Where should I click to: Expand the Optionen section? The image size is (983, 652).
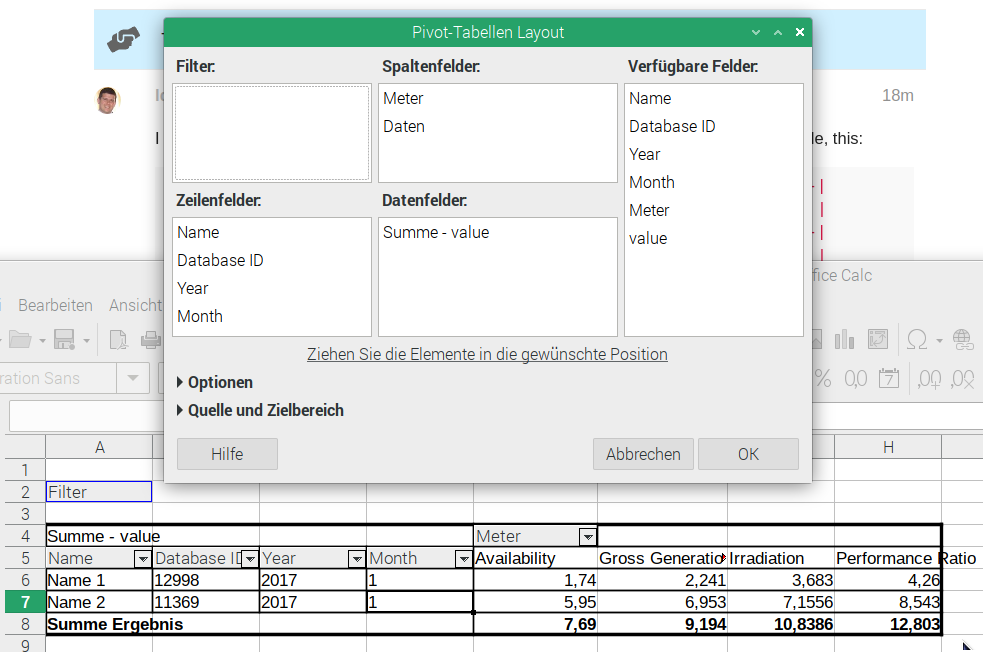(214, 382)
